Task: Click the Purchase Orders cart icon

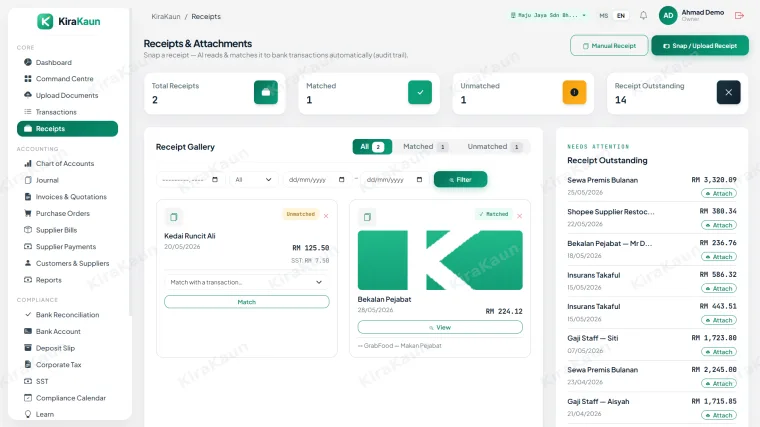Action: 28,213
